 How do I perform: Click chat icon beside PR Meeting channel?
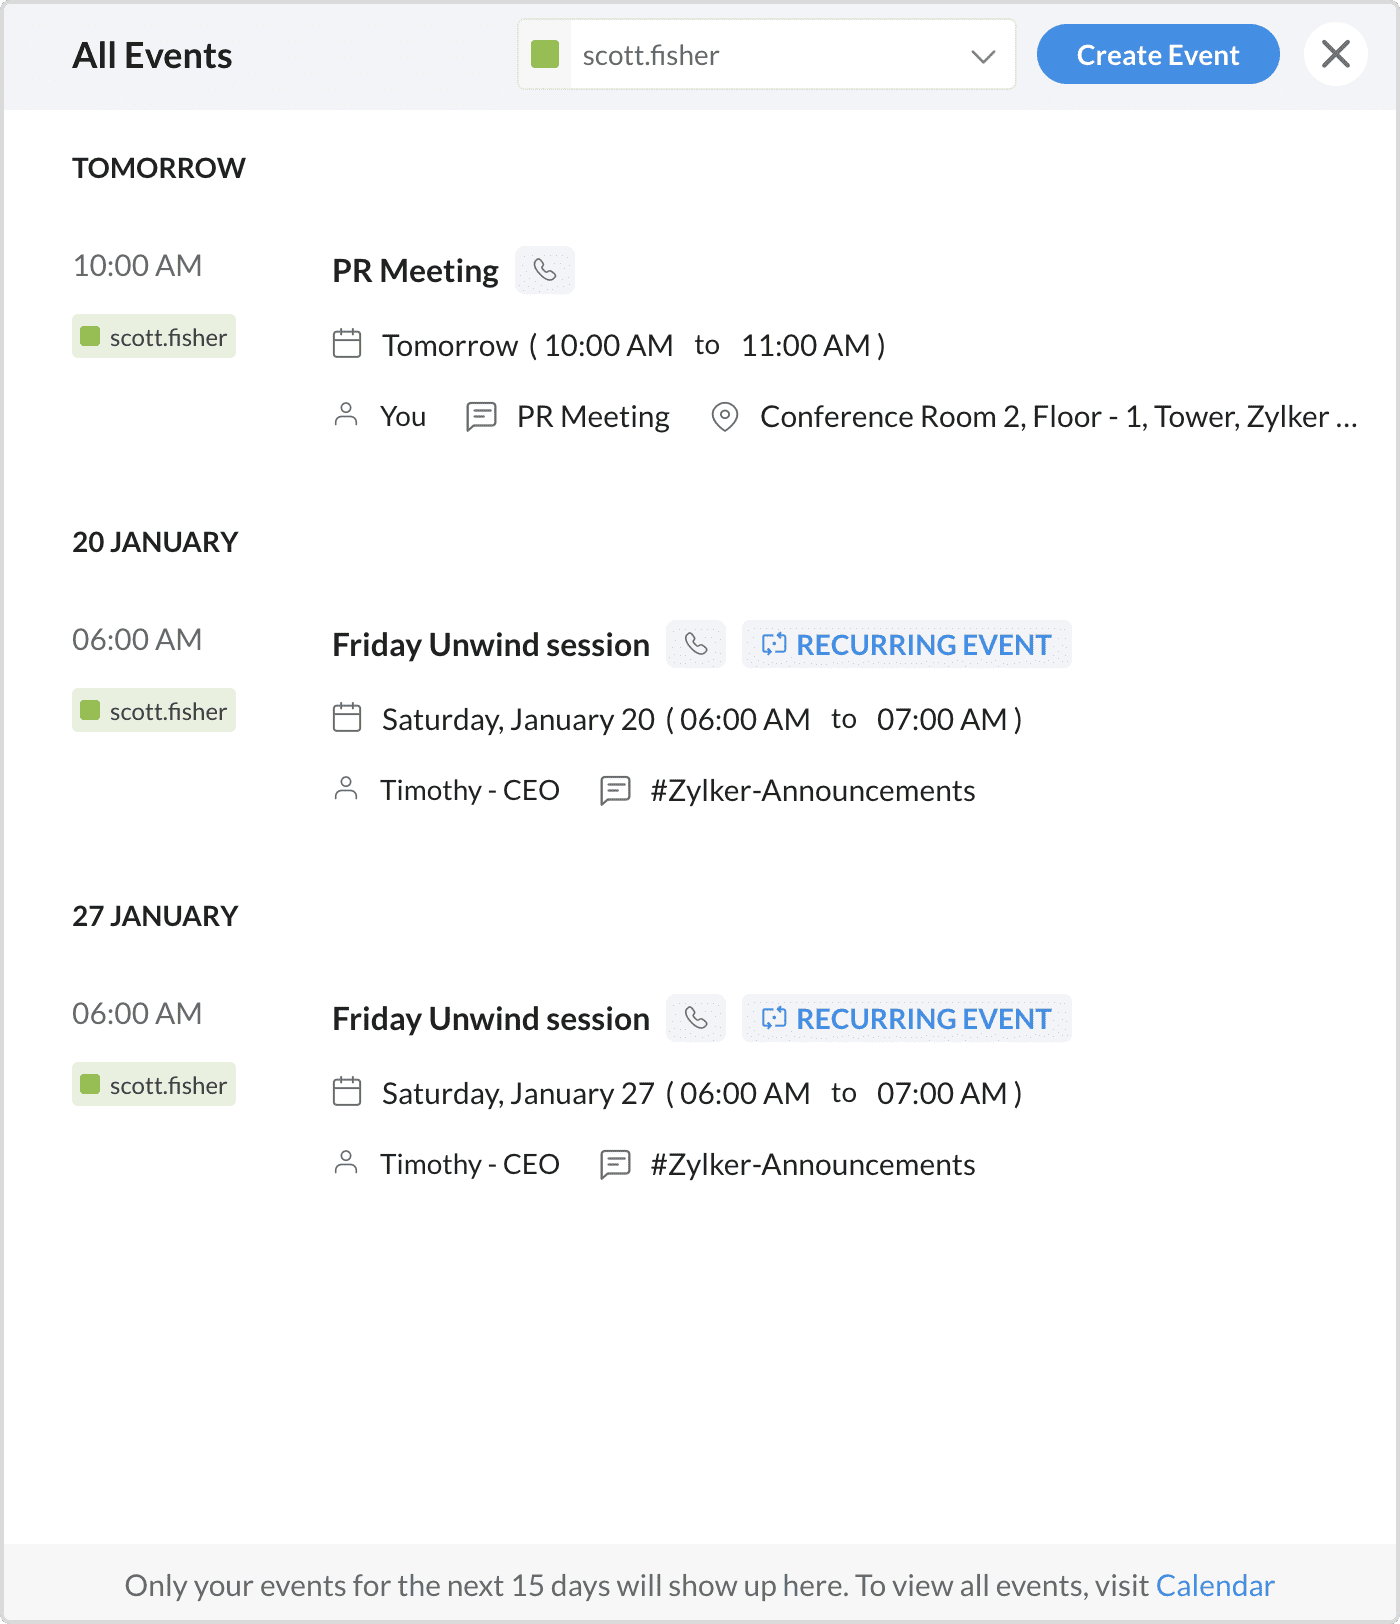(x=481, y=416)
